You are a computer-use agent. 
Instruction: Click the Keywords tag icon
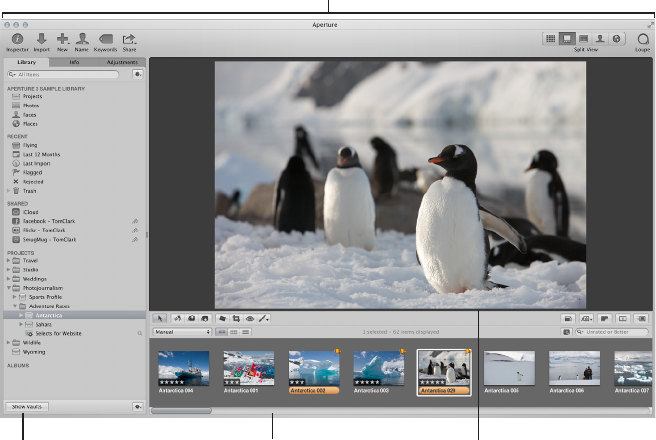(x=105, y=39)
